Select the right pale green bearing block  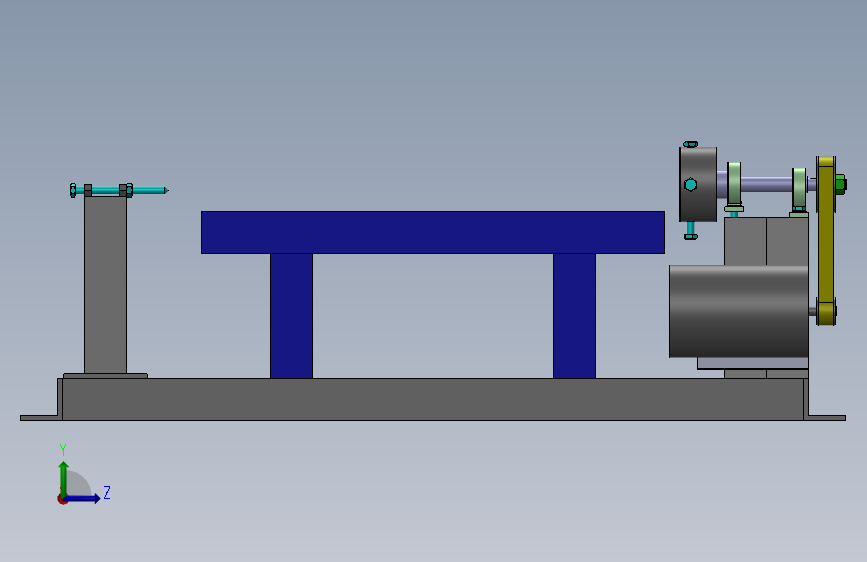[x=799, y=191]
